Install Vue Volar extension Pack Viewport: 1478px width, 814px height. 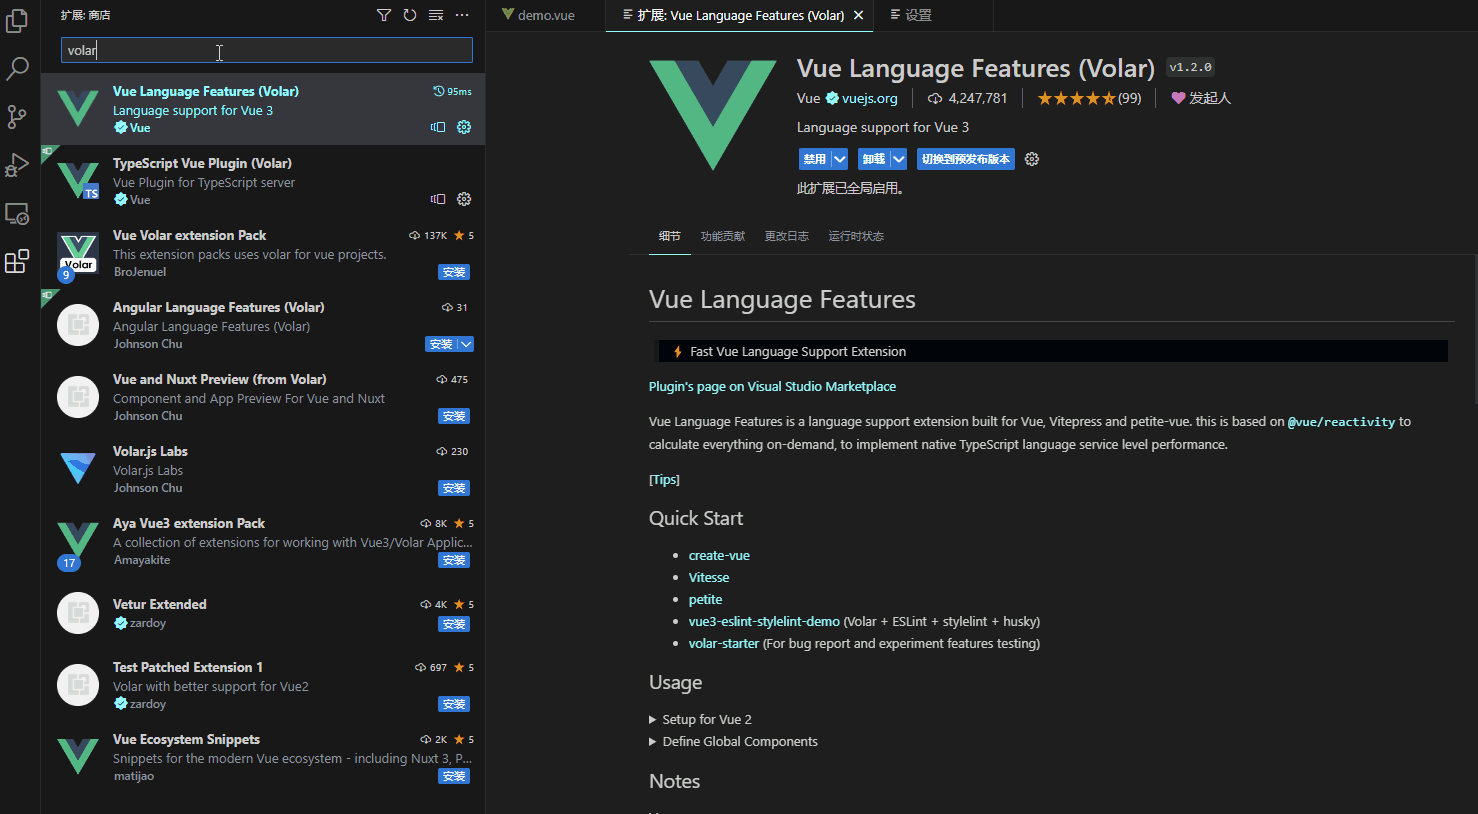(x=454, y=272)
